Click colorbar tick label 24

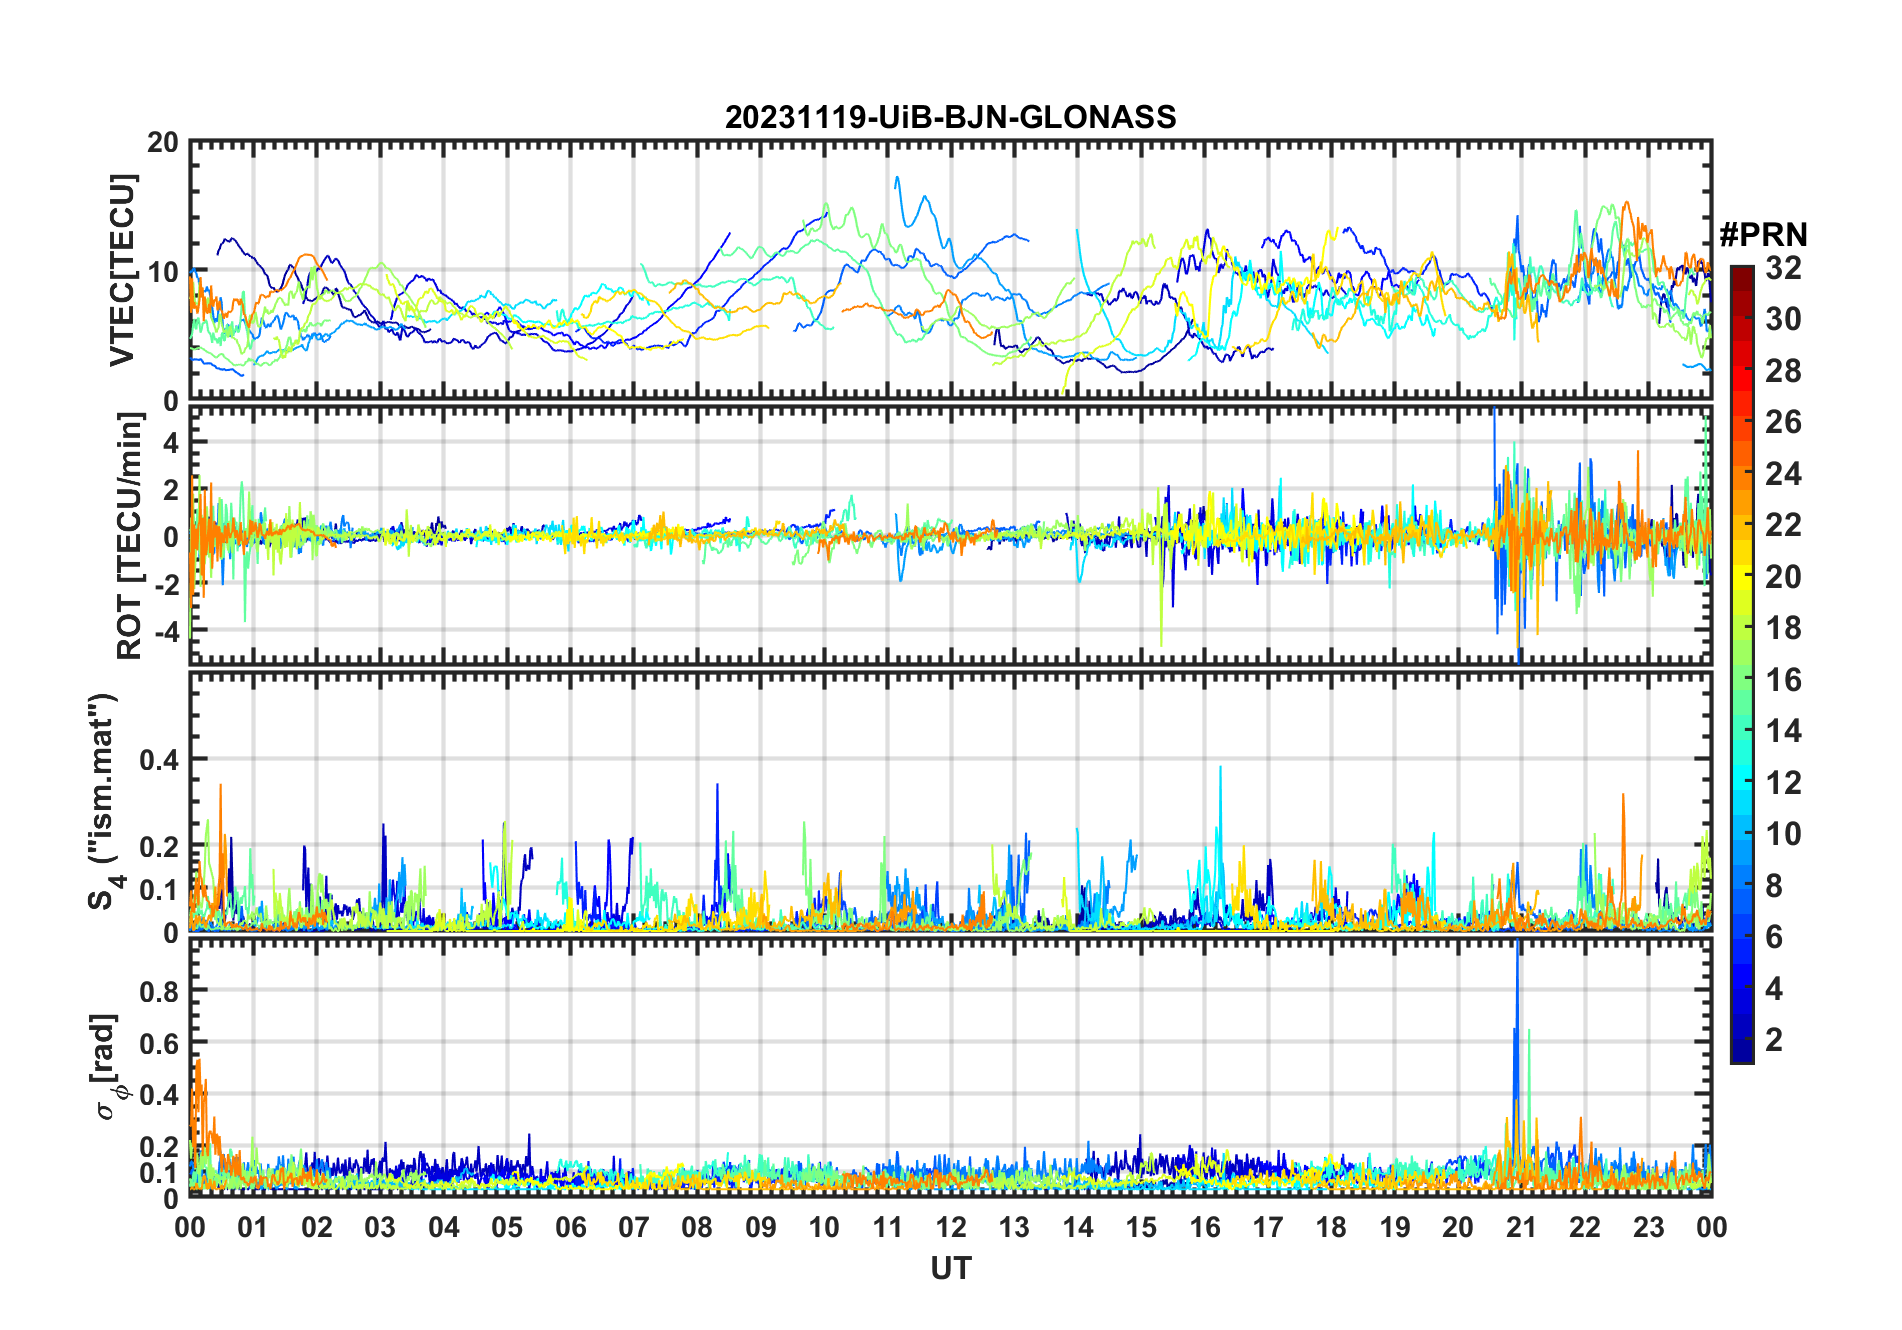click(x=1783, y=473)
